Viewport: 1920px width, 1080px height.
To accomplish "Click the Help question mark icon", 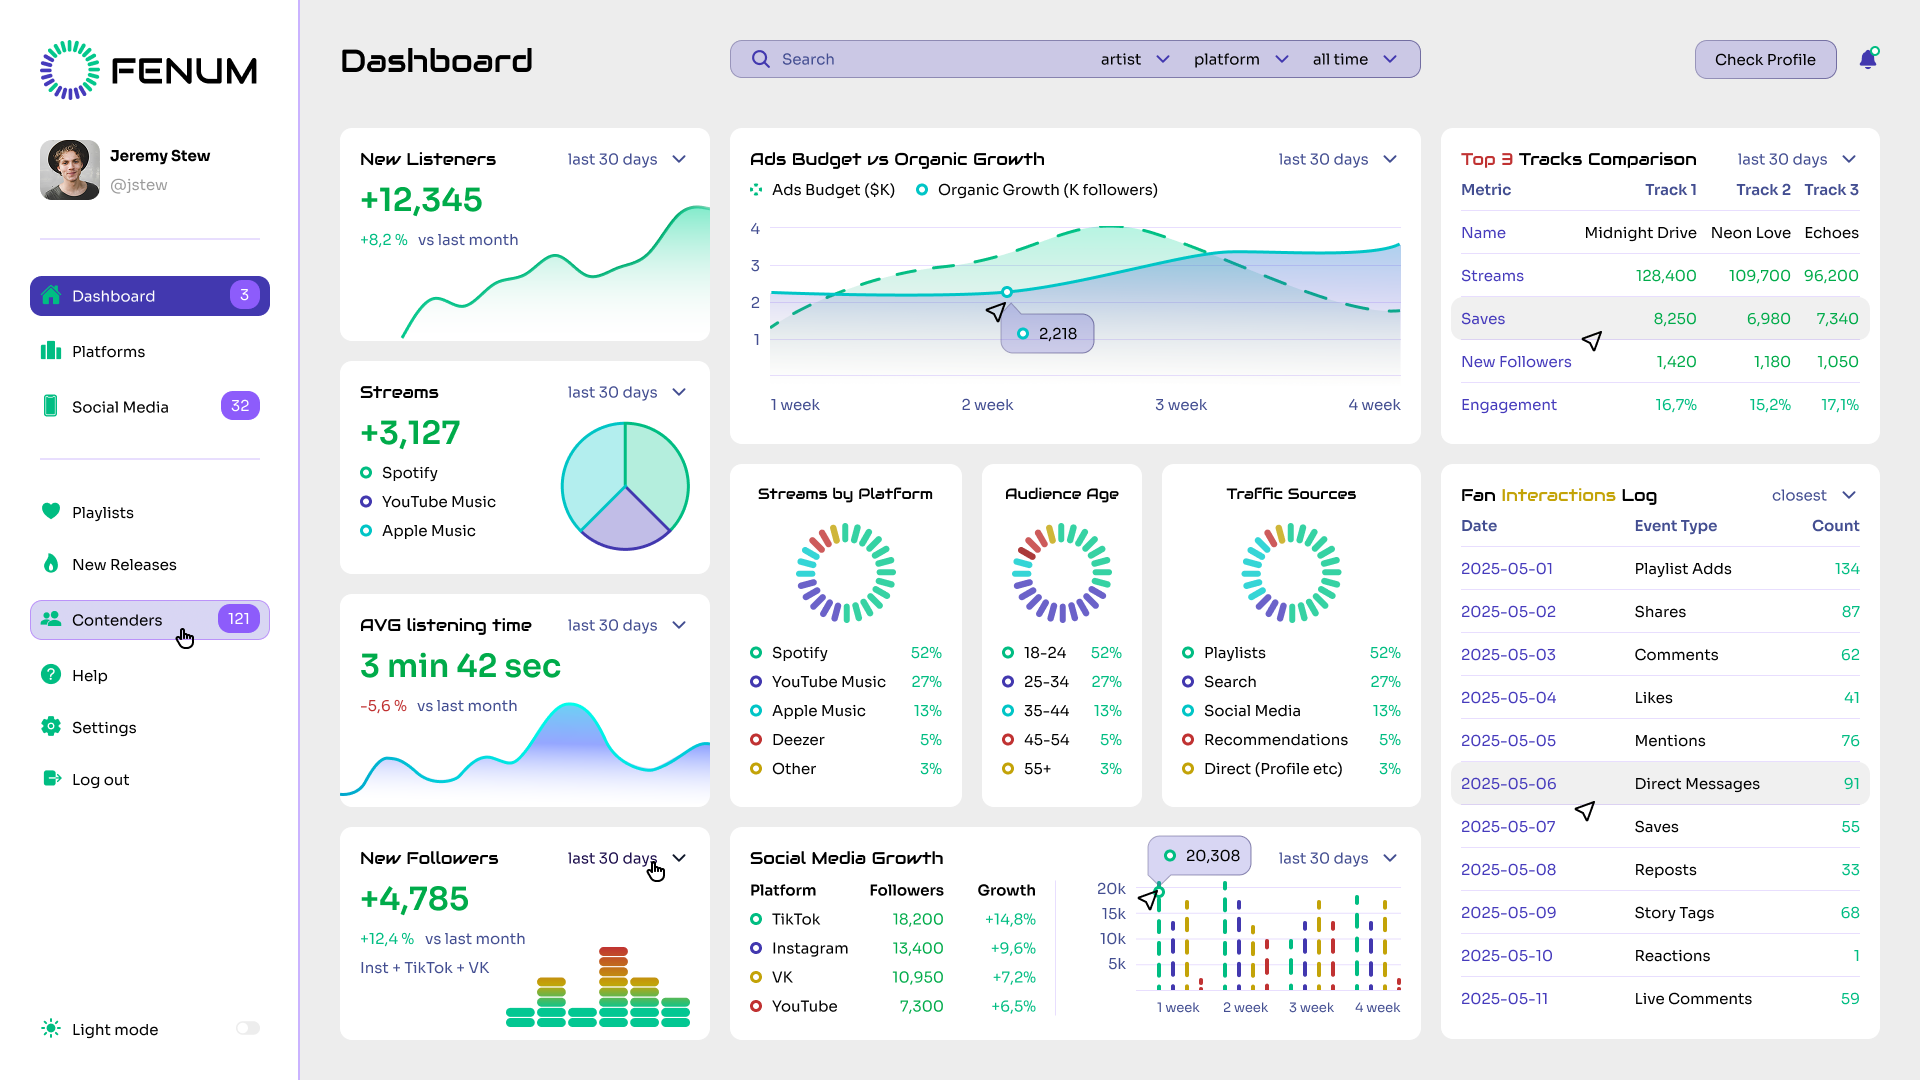I will tap(51, 675).
